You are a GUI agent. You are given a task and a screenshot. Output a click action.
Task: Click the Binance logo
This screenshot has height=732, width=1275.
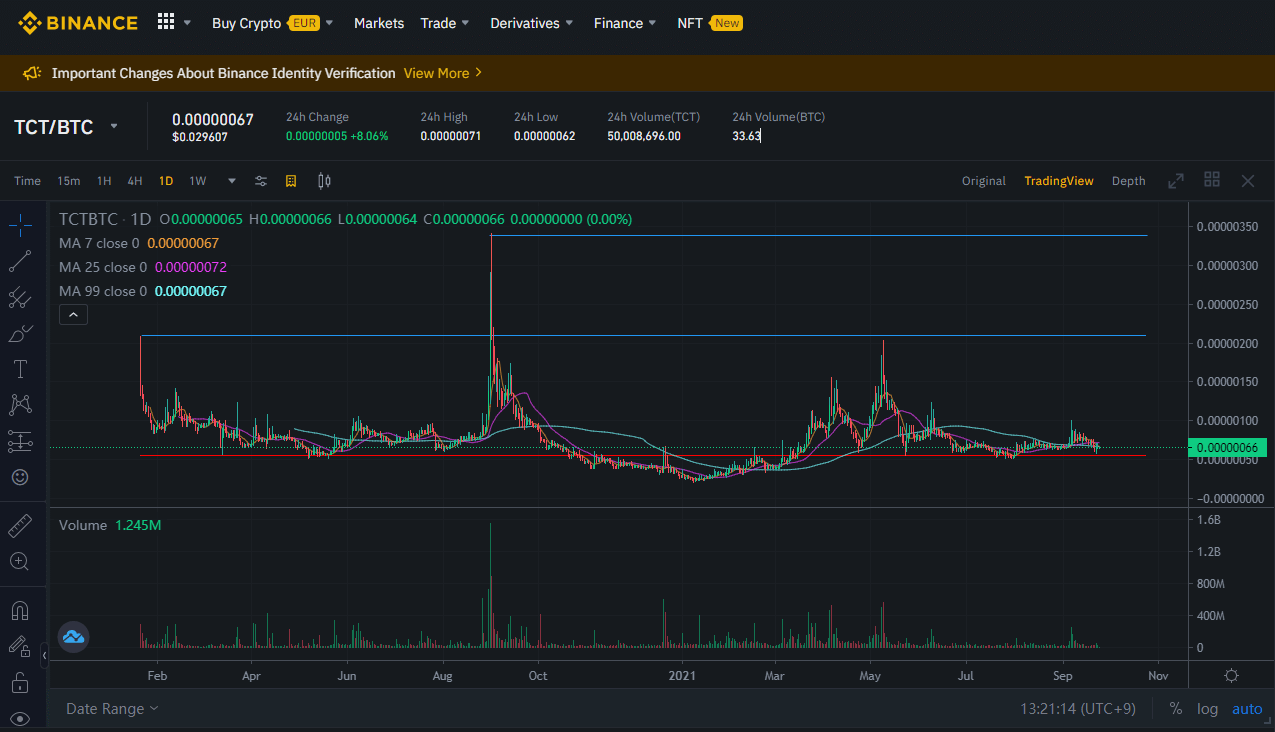pyautogui.click(x=78, y=22)
